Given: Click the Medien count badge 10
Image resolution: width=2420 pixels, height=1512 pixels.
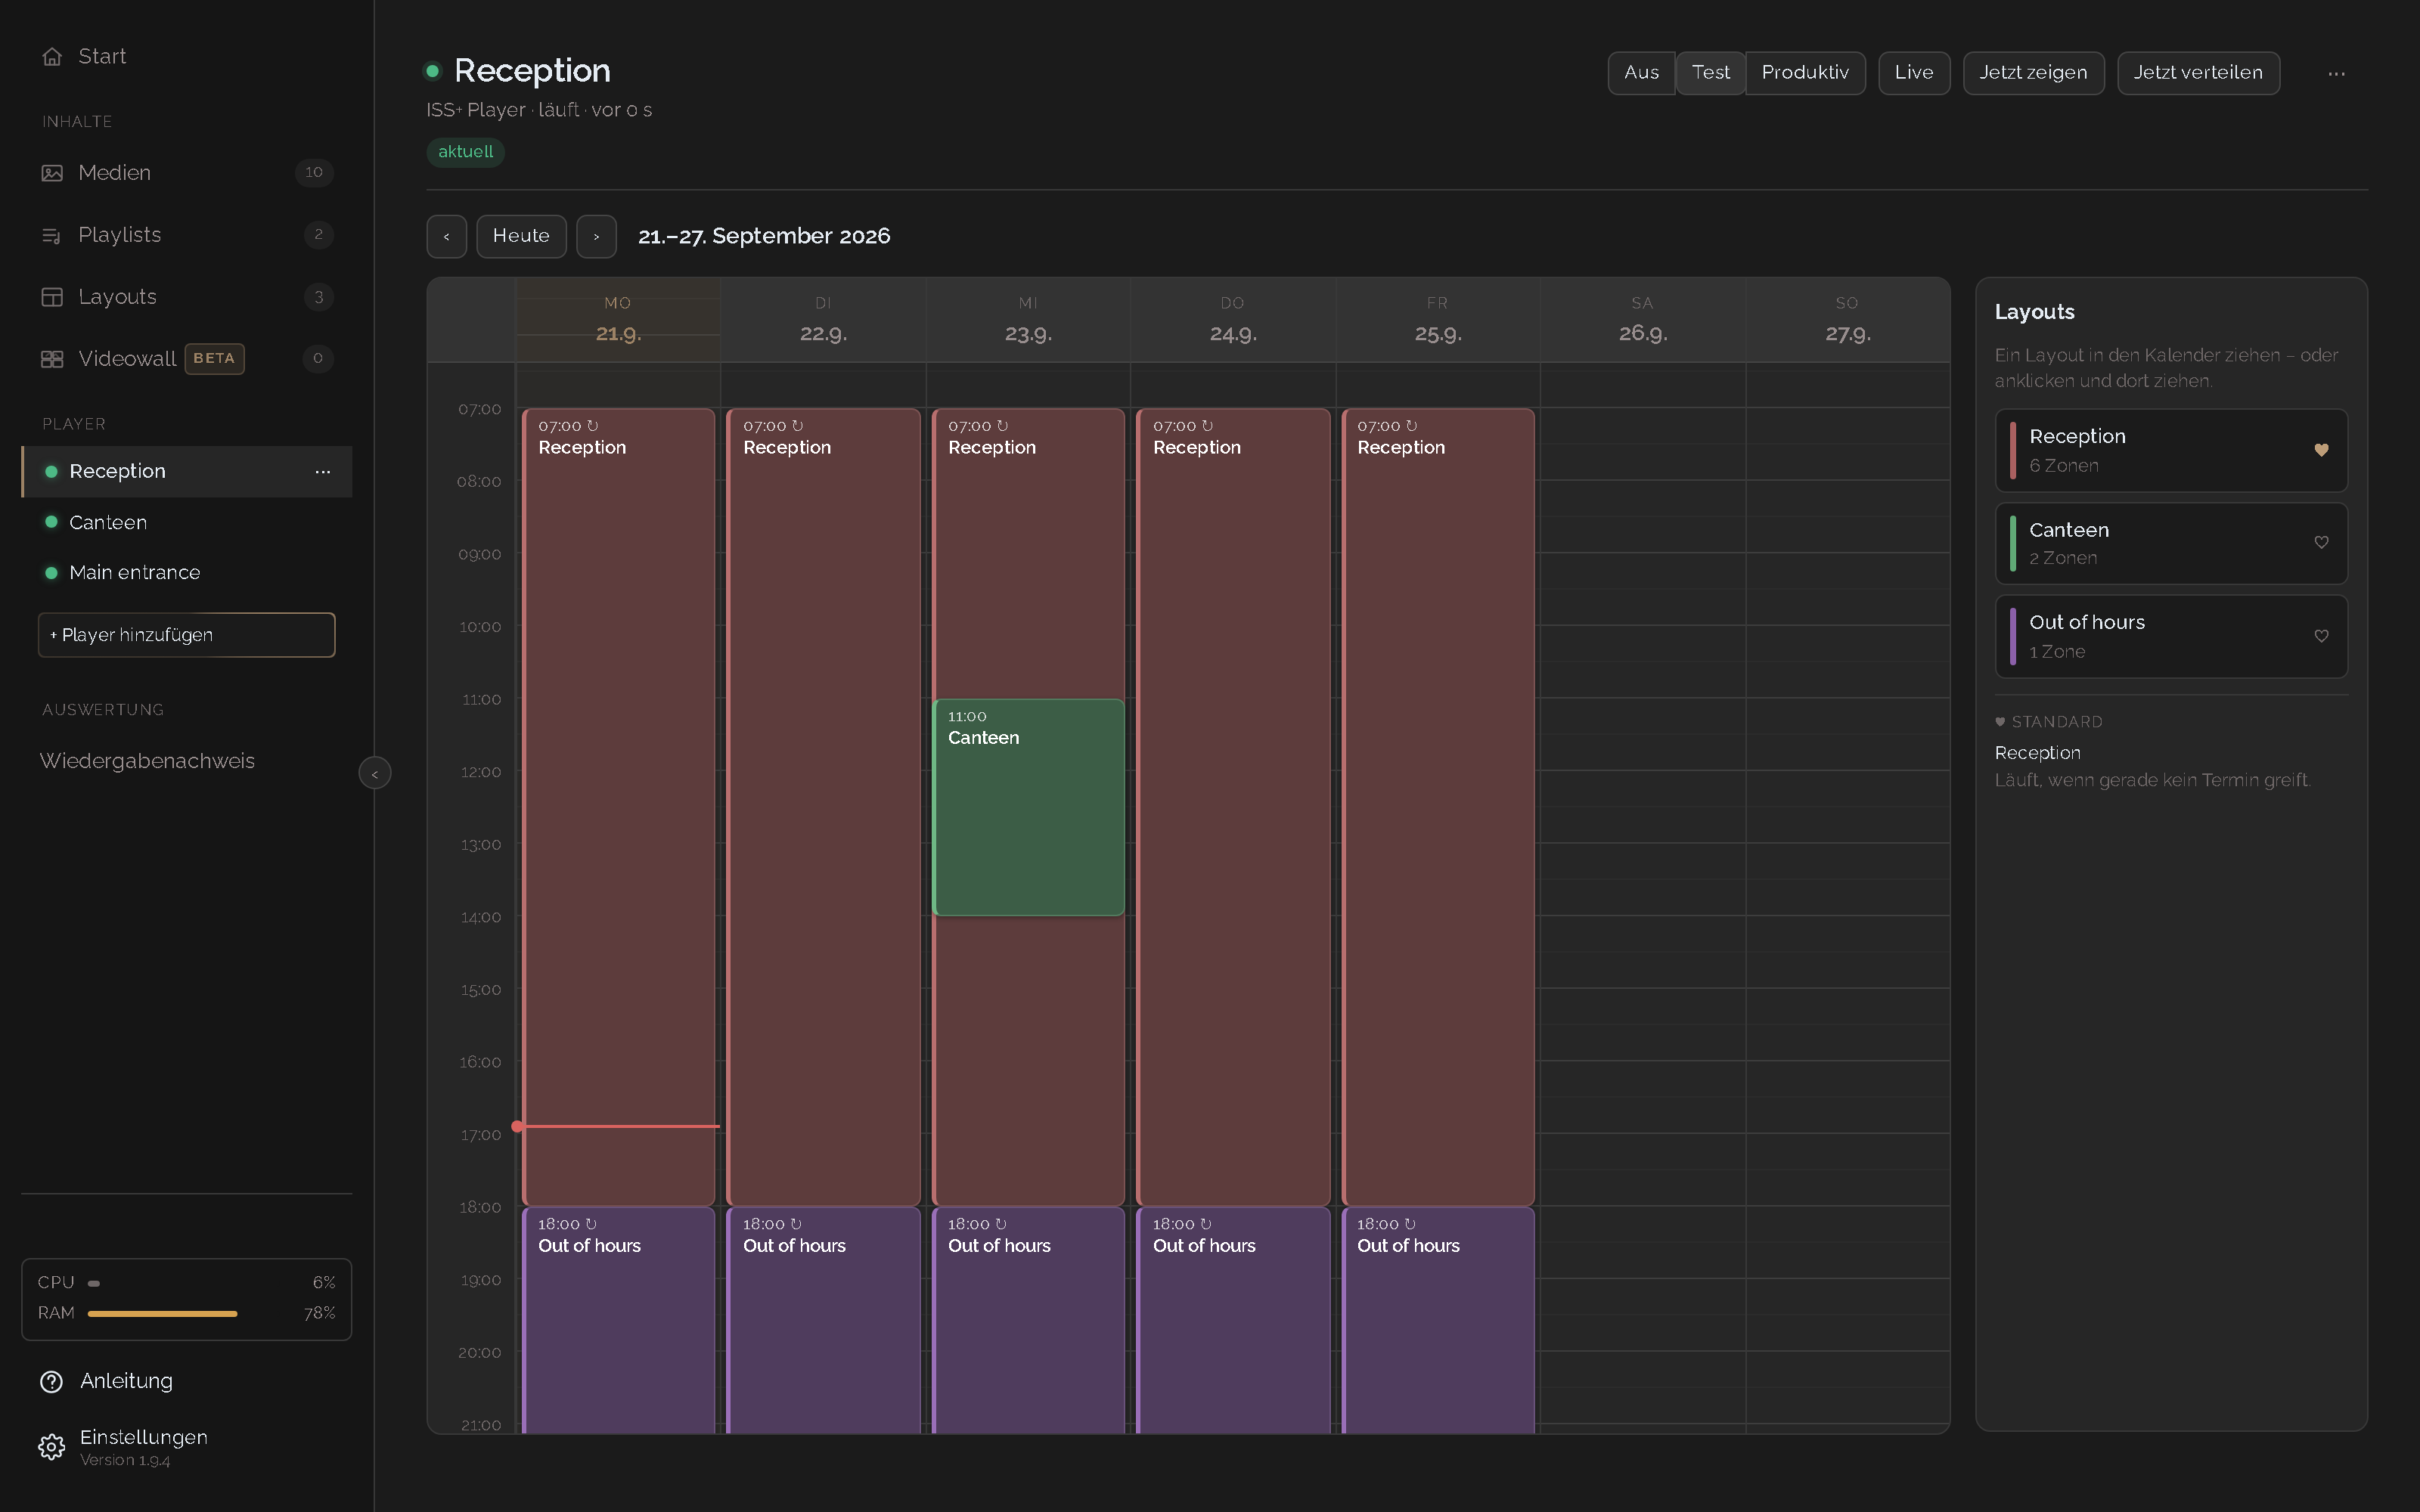Looking at the screenshot, I should coord(314,173).
